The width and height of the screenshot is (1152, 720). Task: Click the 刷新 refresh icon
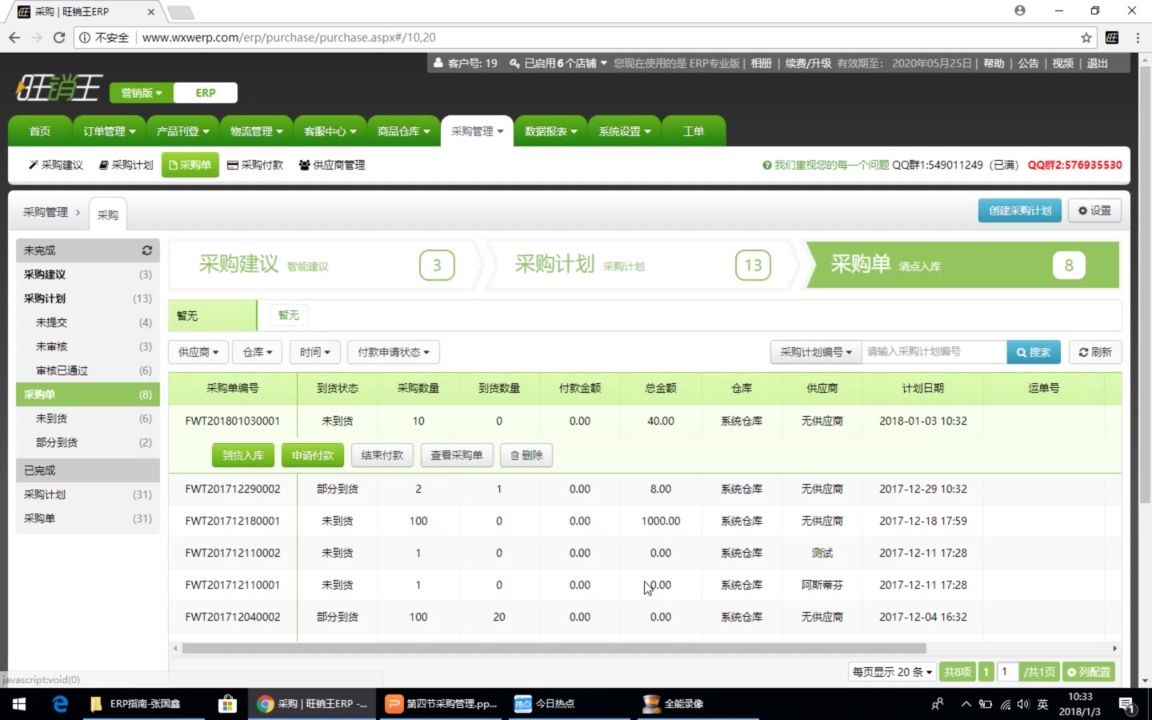pos(1093,352)
